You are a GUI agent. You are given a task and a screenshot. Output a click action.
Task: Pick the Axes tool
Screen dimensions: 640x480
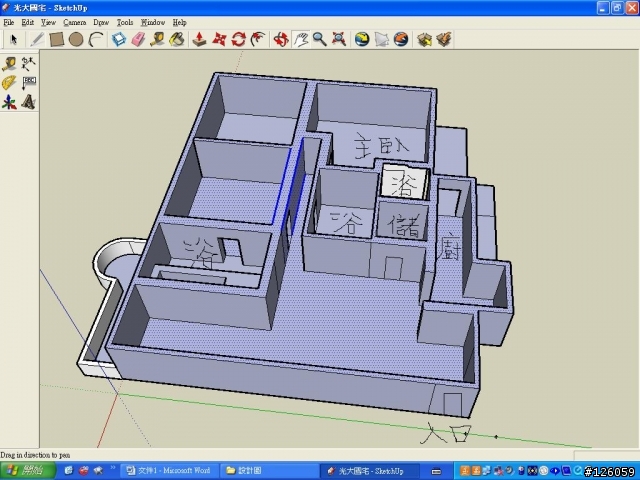tap(9, 102)
